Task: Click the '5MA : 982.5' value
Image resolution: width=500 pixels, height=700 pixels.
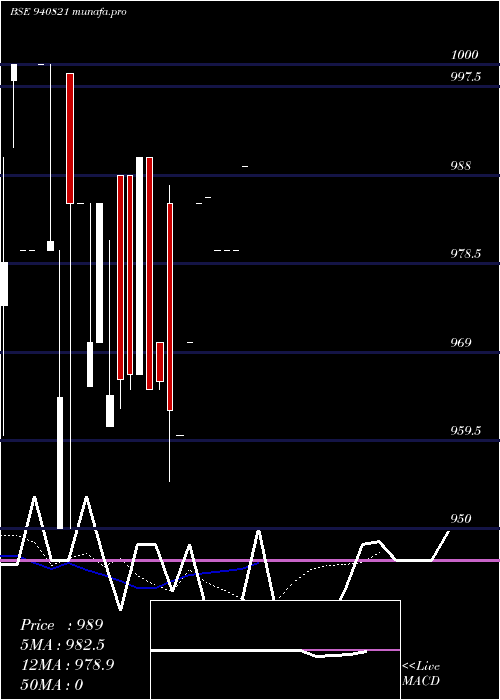Action: (x=64, y=645)
